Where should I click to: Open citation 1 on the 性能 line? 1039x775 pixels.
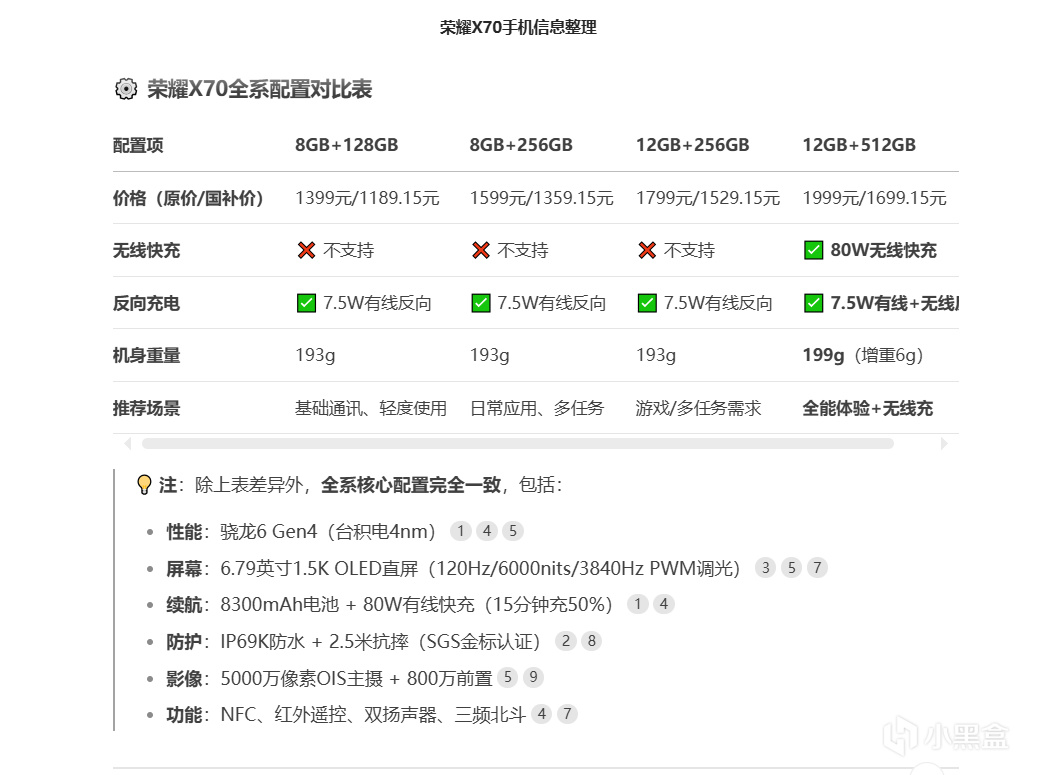point(461,531)
